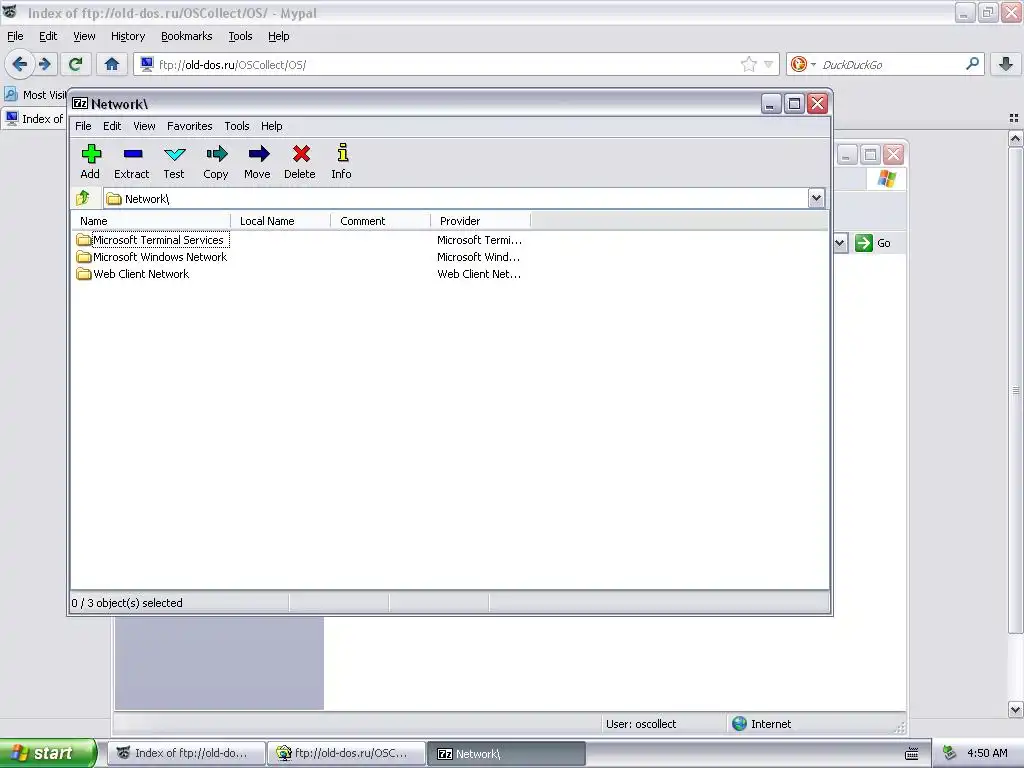
Task: Click the Most Visited bookmarks toolbar item
Action: (x=35, y=95)
